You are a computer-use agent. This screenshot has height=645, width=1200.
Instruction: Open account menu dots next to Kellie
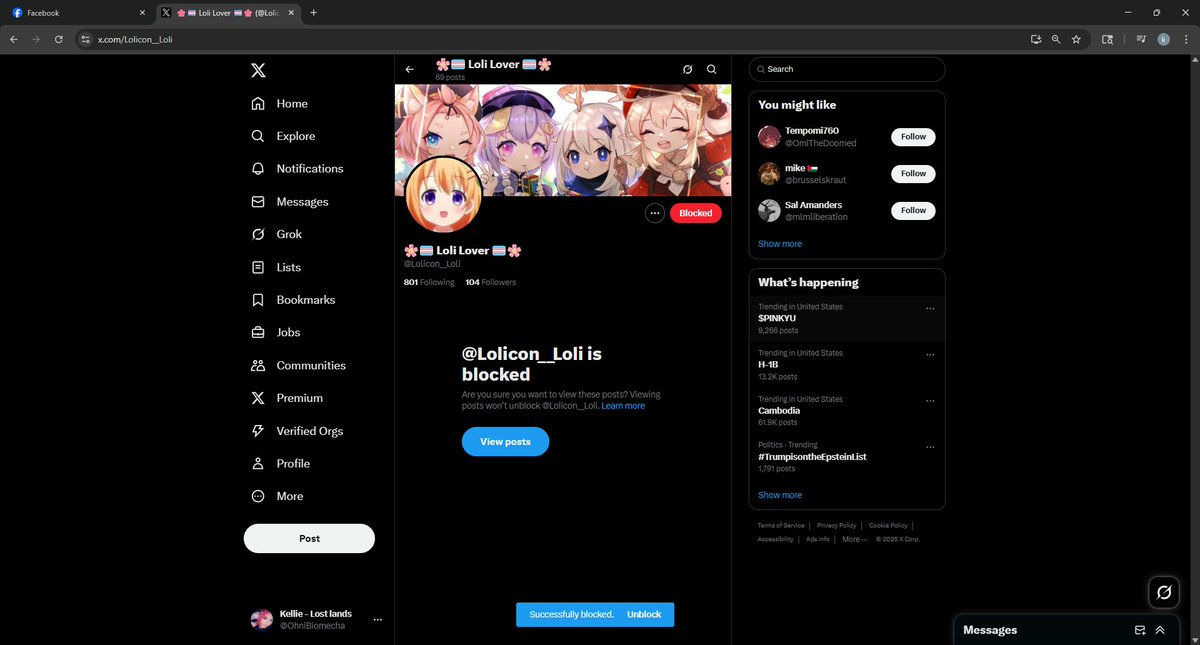377,620
